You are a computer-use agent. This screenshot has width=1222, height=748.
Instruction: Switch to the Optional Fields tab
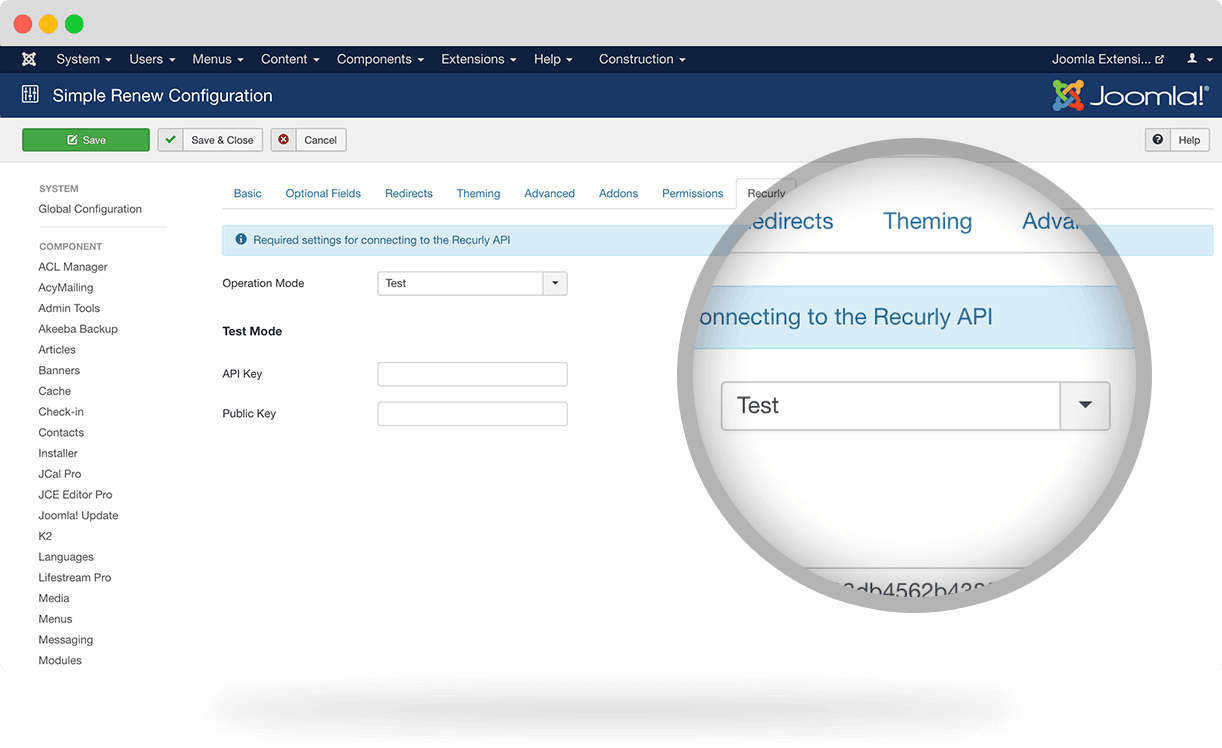coord(323,193)
